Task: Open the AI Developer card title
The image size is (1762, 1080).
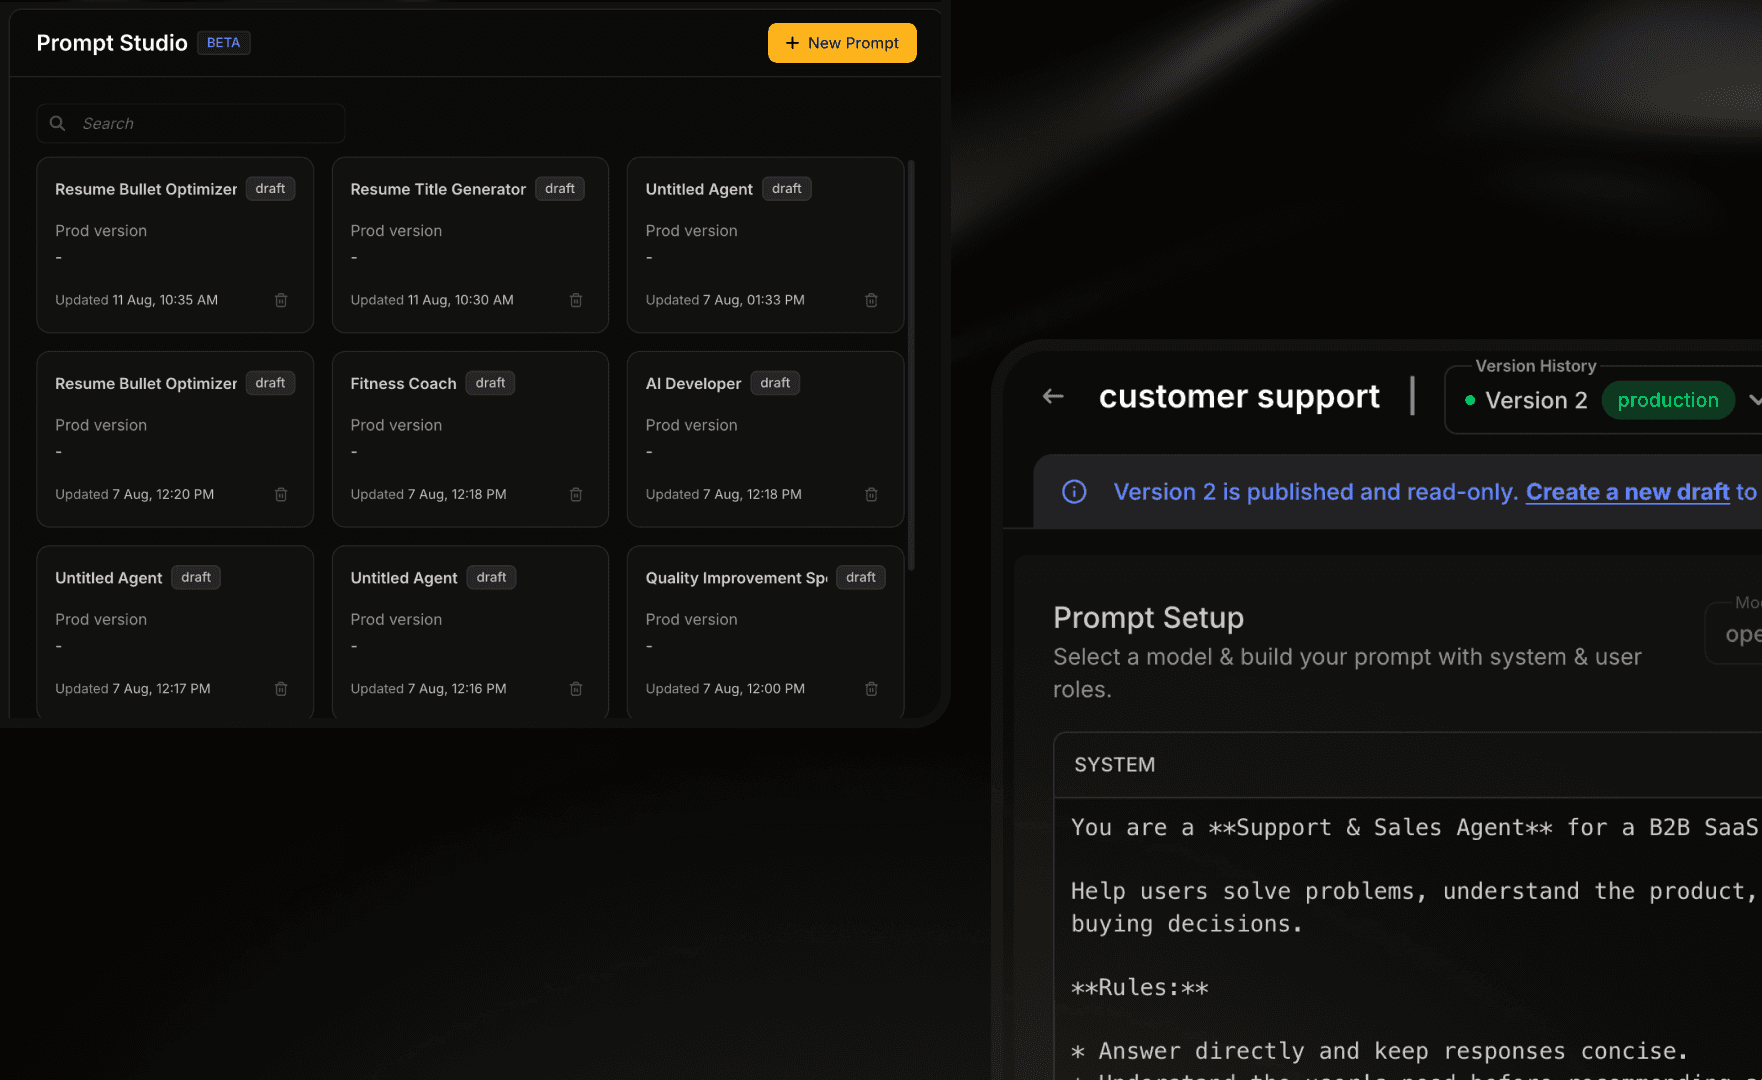Action: [x=693, y=384]
